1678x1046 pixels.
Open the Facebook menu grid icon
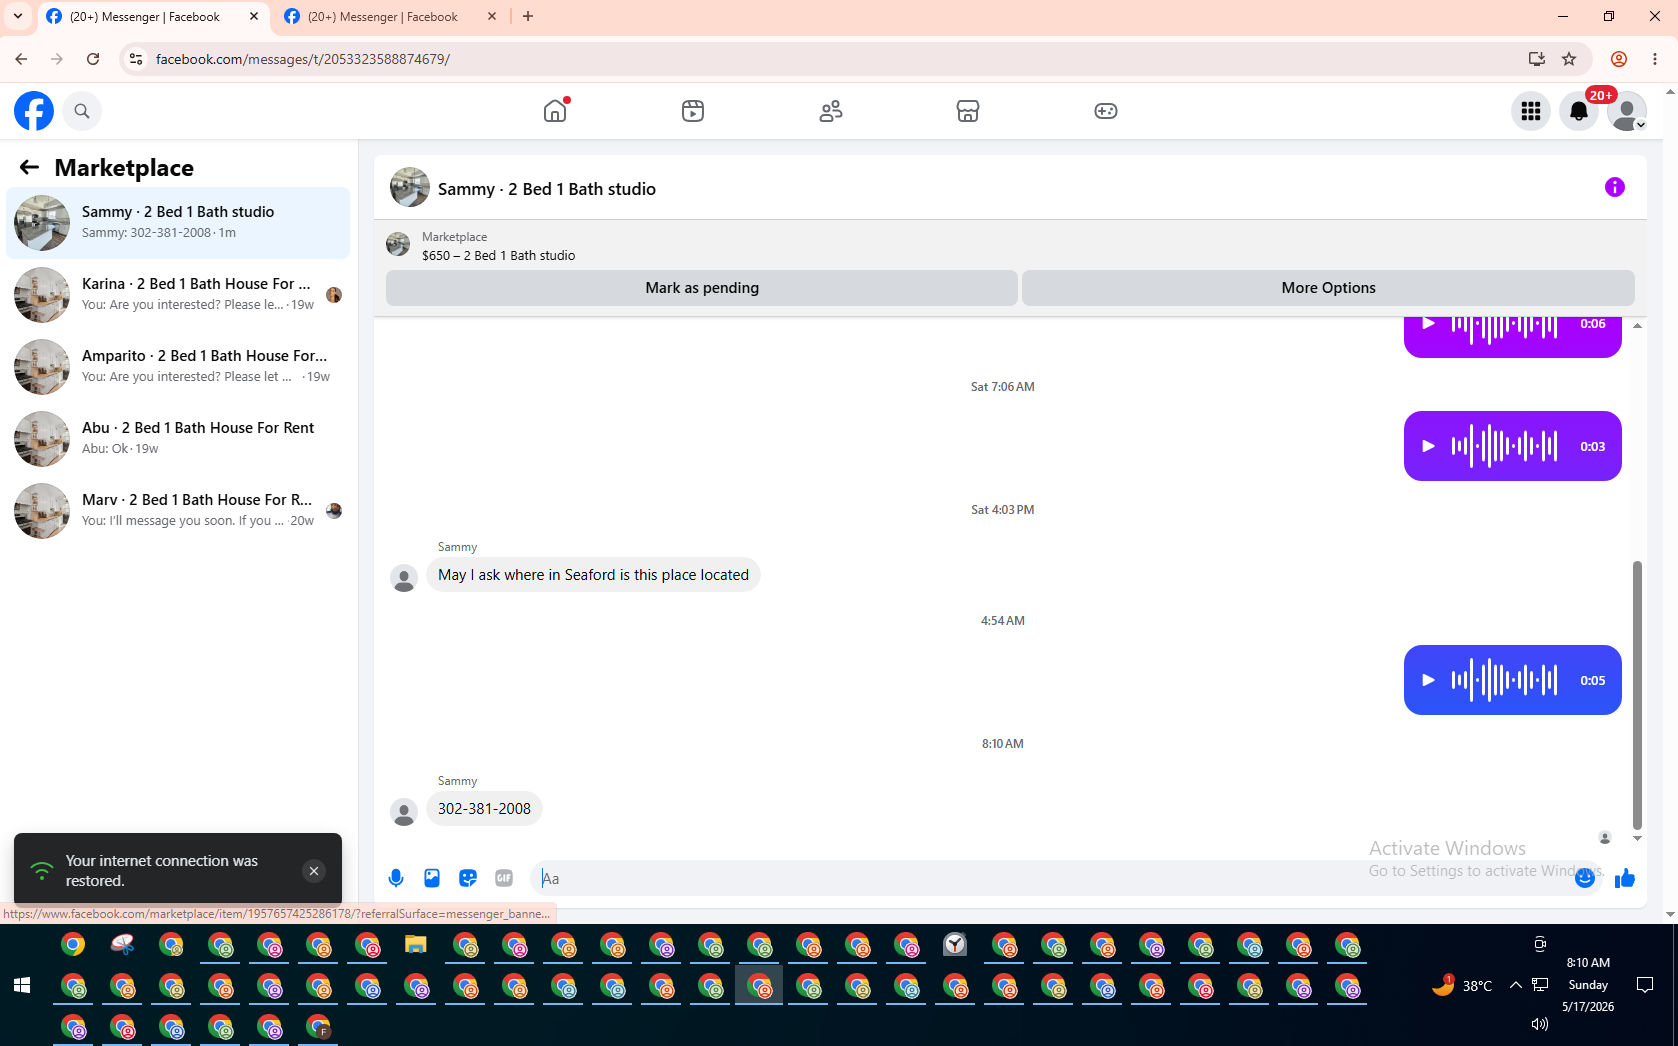pyautogui.click(x=1531, y=111)
